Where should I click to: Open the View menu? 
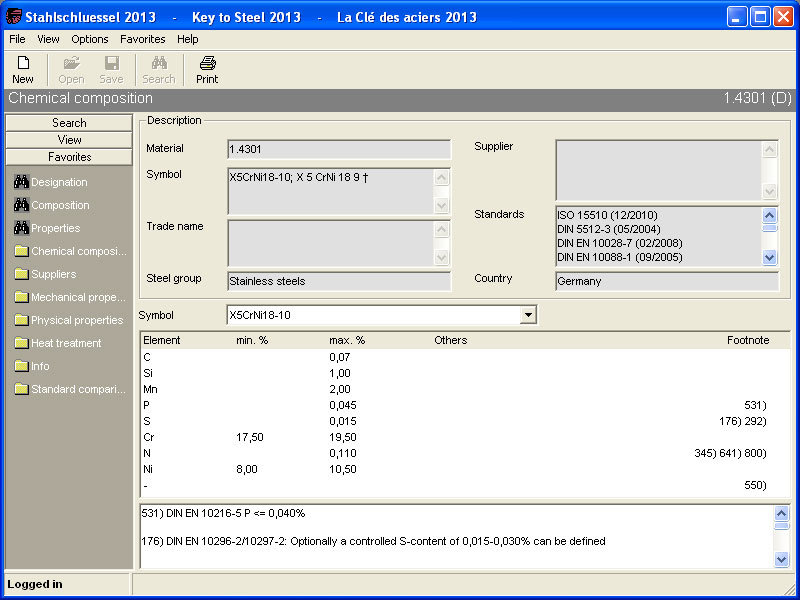point(48,39)
